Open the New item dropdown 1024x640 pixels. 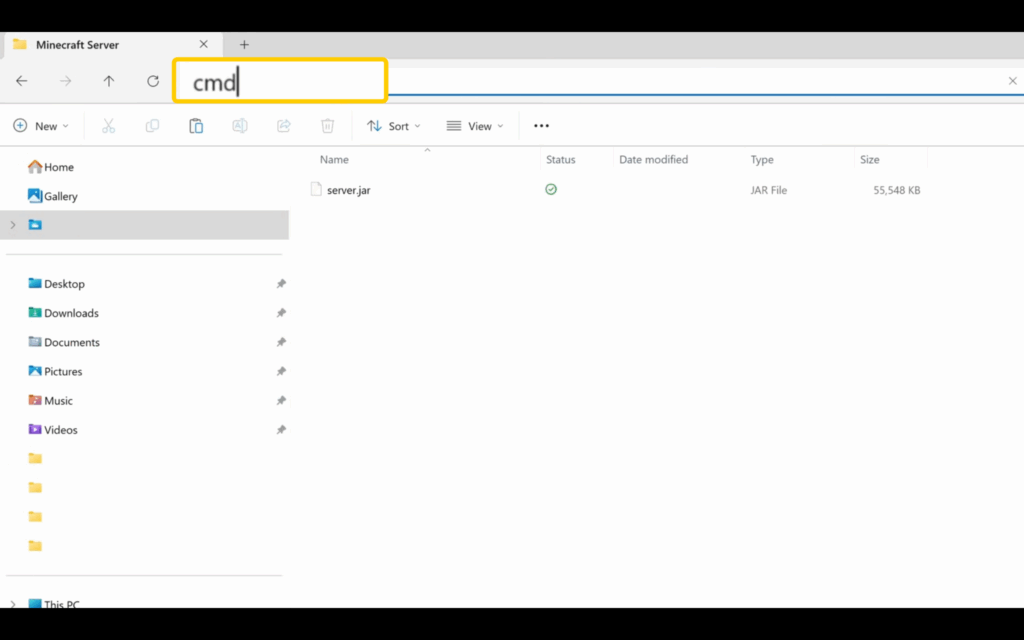click(40, 126)
